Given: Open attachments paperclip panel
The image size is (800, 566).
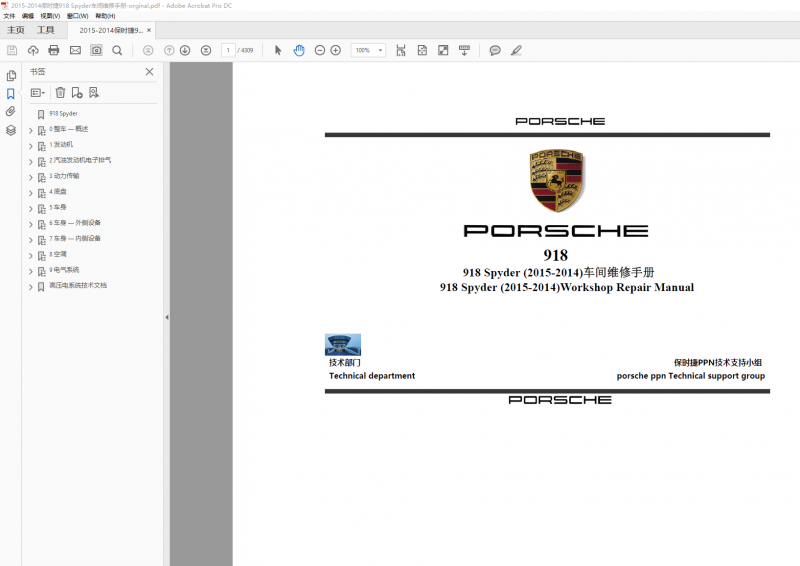Looking at the screenshot, I should 10,111.
